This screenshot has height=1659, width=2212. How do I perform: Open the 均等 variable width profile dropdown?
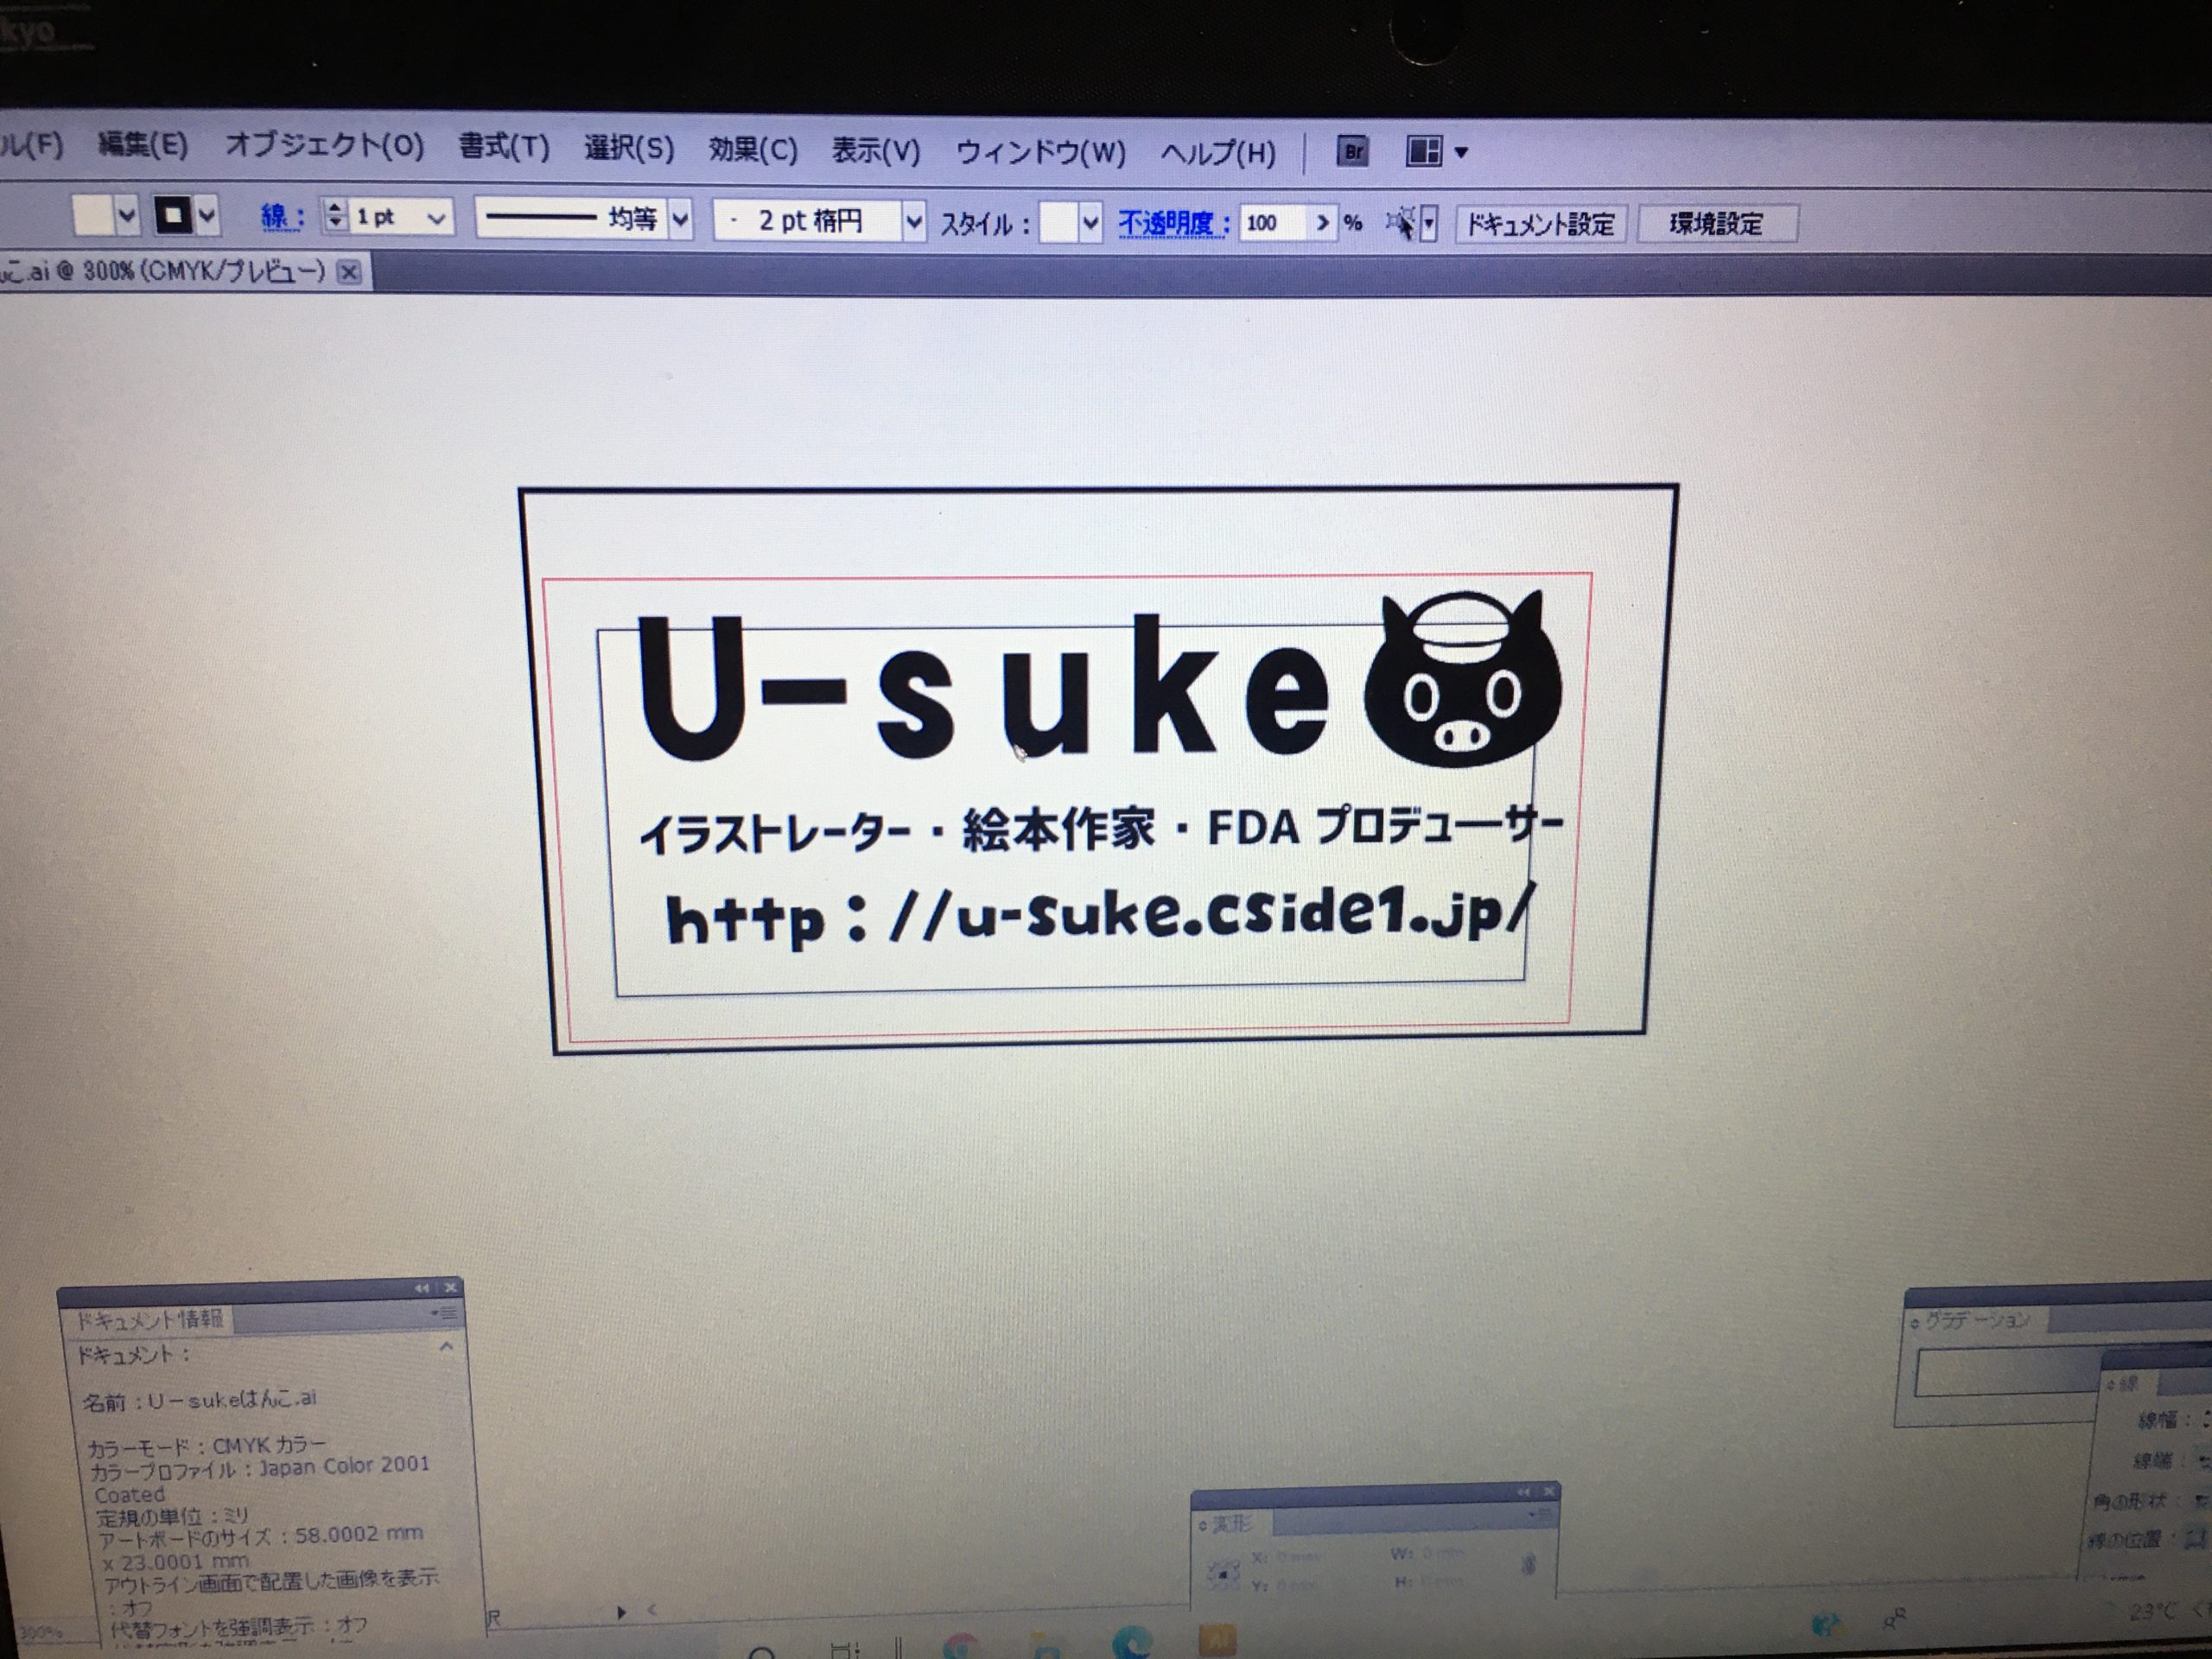(x=681, y=219)
